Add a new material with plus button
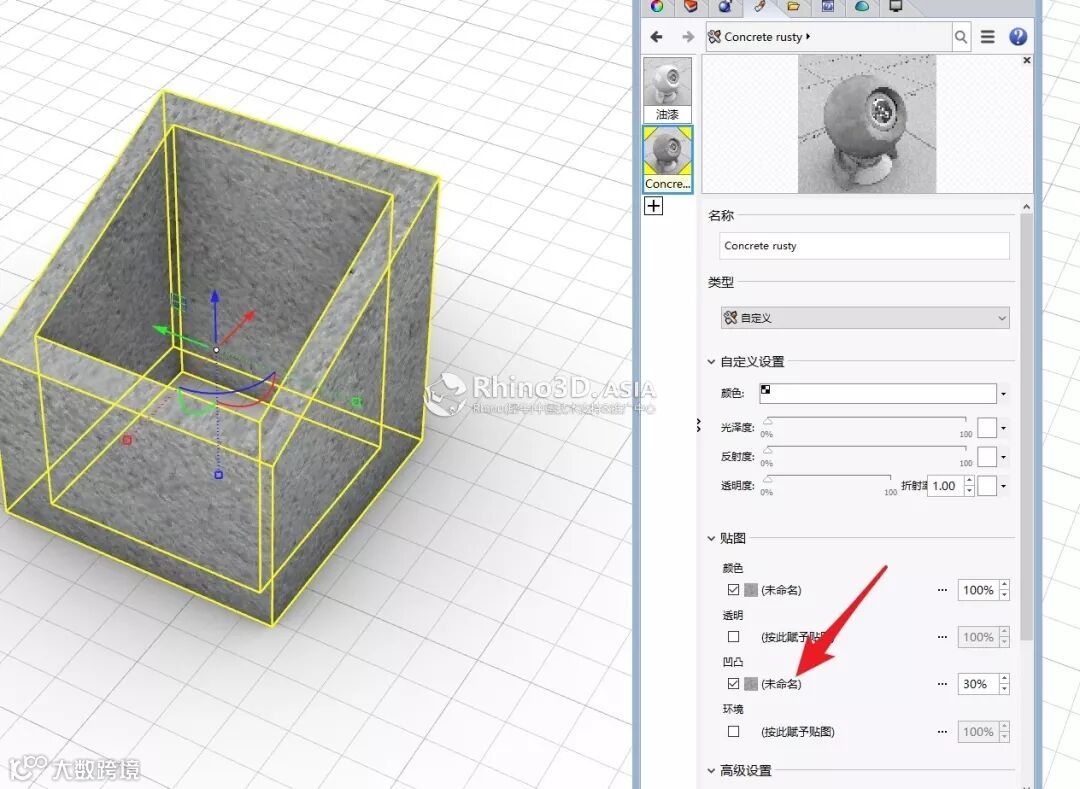The height and width of the screenshot is (789, 1080). pyautogui.click(x=654, y=206)
